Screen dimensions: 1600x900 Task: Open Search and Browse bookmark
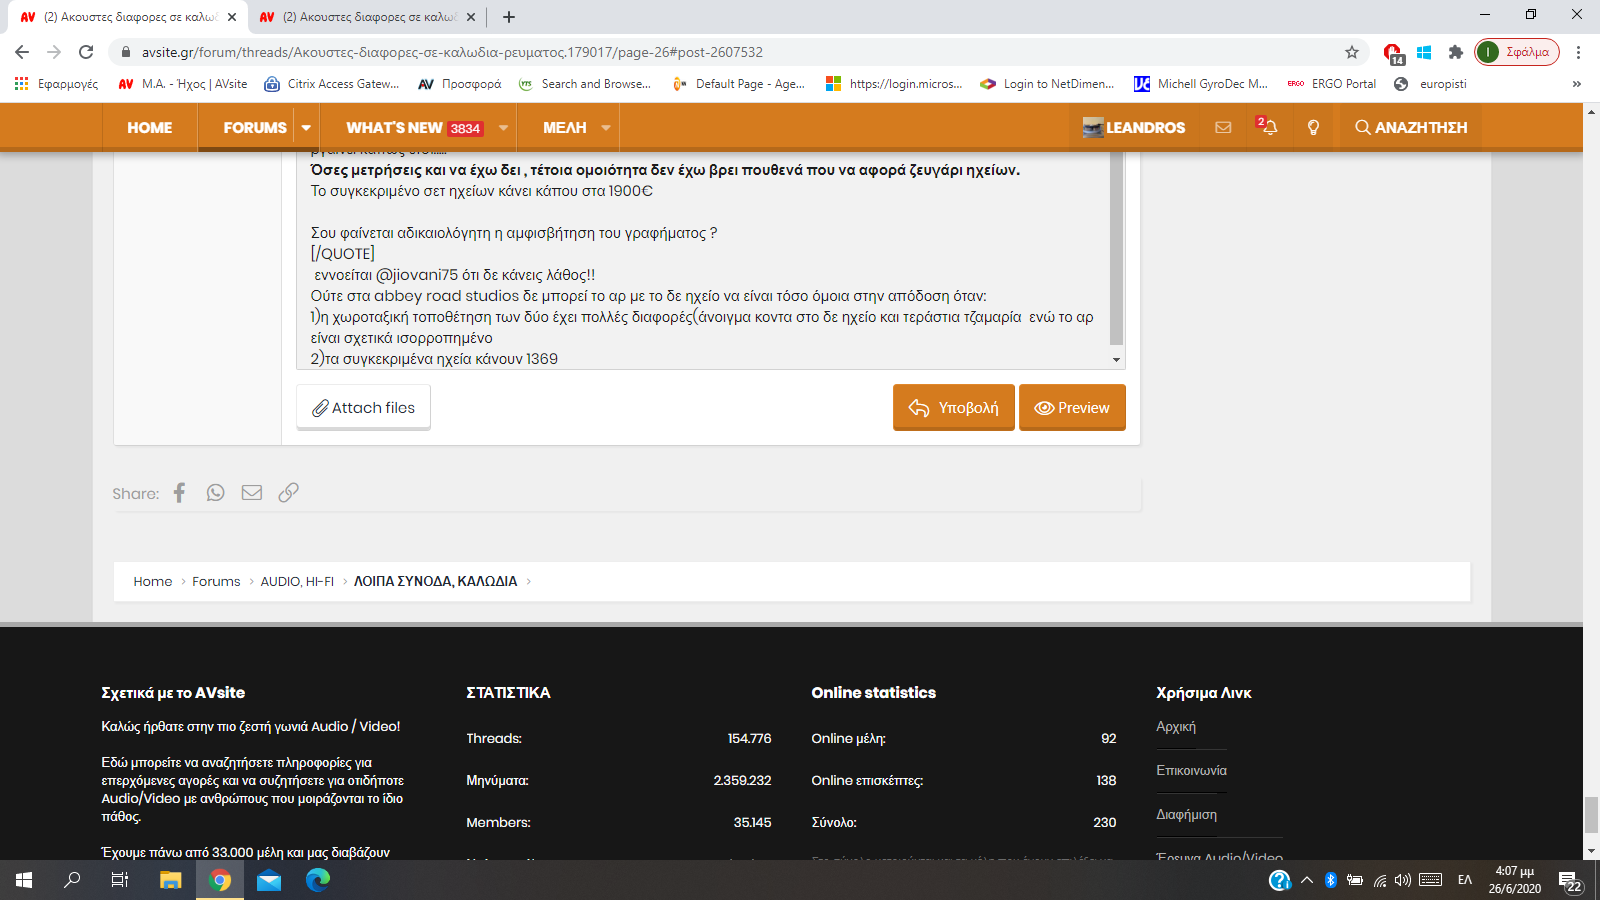[585, 84]
